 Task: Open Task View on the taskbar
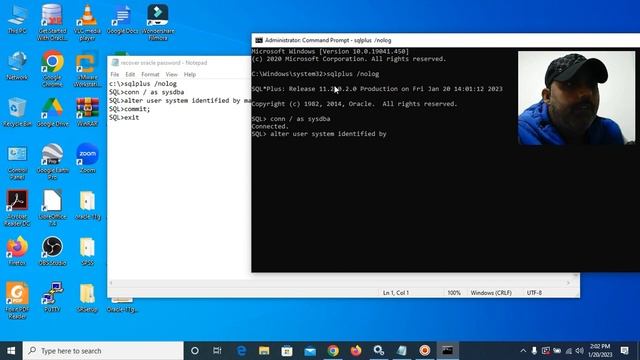(217, 351)
